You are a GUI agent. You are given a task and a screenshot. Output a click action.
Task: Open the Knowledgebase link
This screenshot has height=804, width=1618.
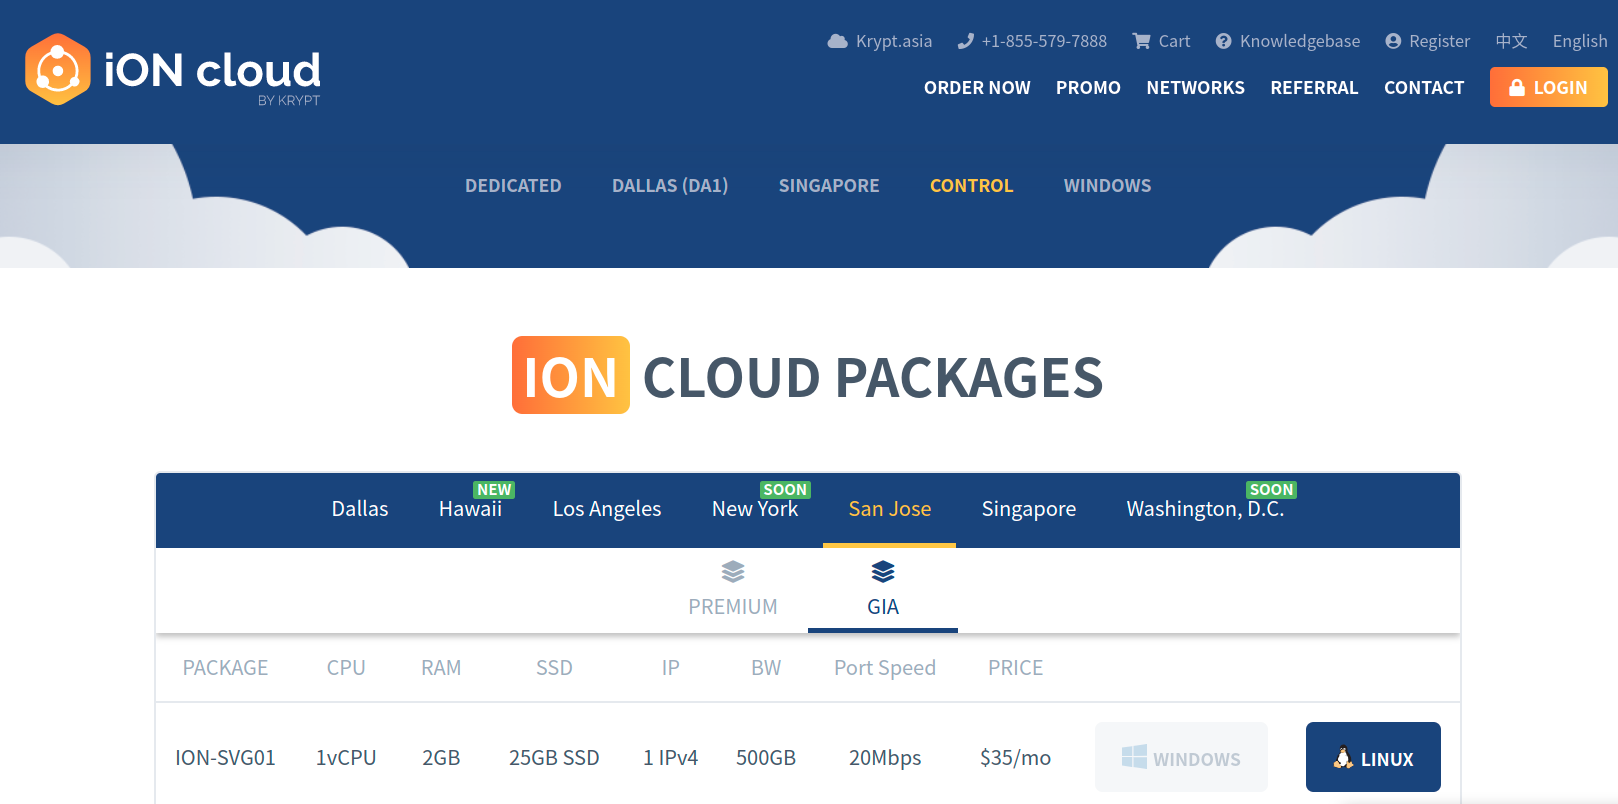pyautogui.click(x=1288, y=41)
